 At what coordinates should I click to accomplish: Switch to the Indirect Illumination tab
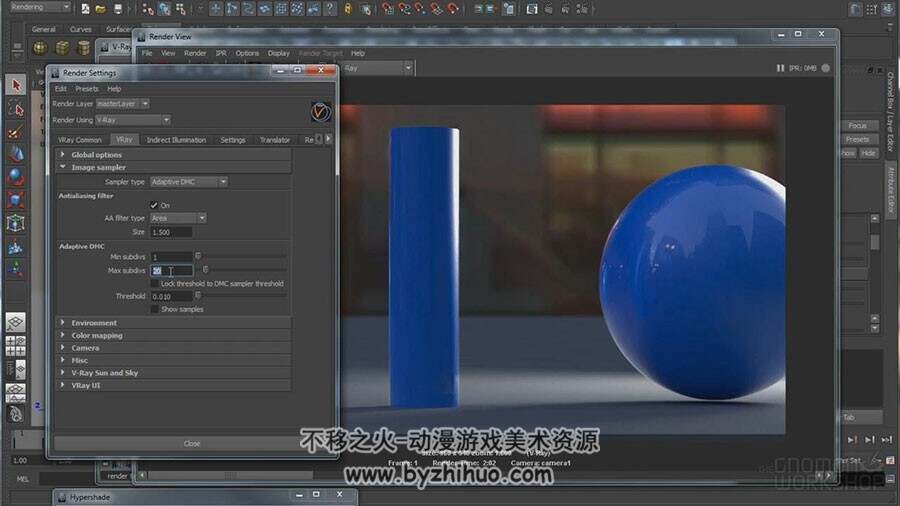tap(176, 140)
